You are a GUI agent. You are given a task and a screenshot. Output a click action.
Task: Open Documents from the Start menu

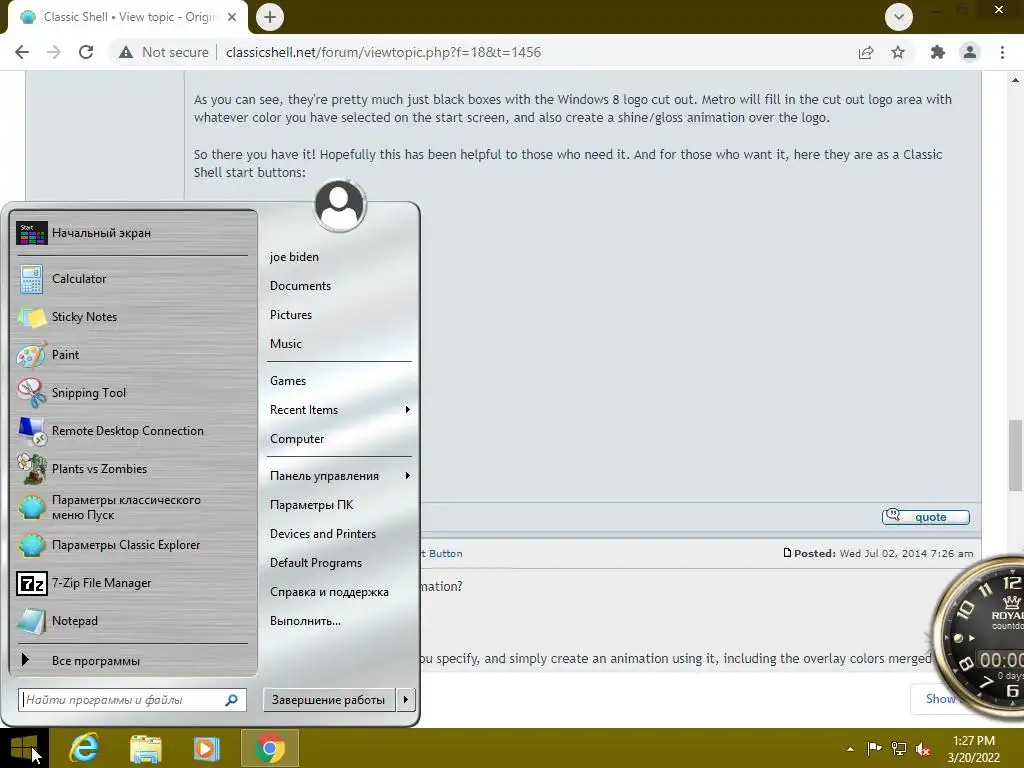[x=300, y=285]
